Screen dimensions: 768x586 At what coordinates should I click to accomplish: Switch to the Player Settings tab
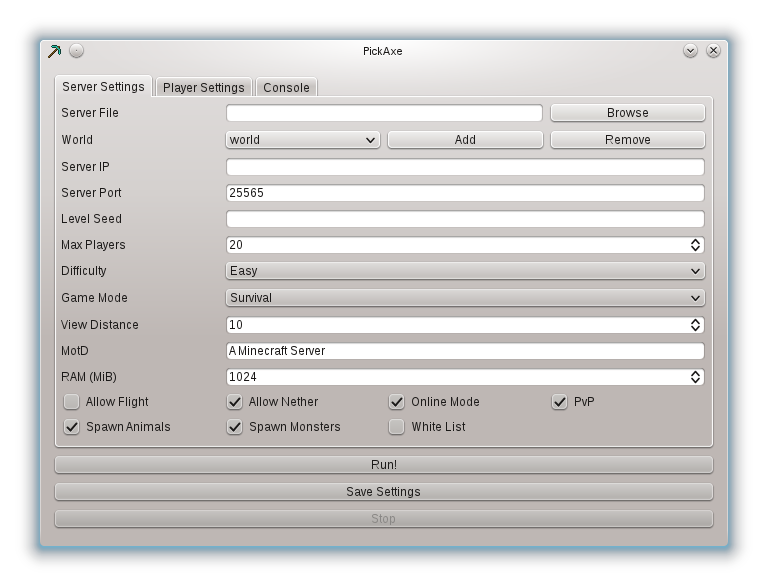[x=204, y=88]
